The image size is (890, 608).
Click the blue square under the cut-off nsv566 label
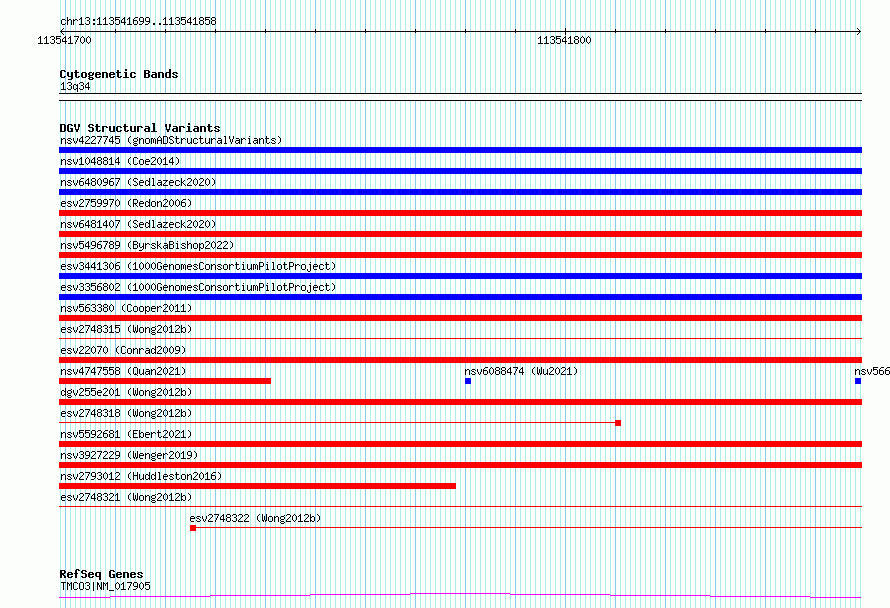pos(858,381)
